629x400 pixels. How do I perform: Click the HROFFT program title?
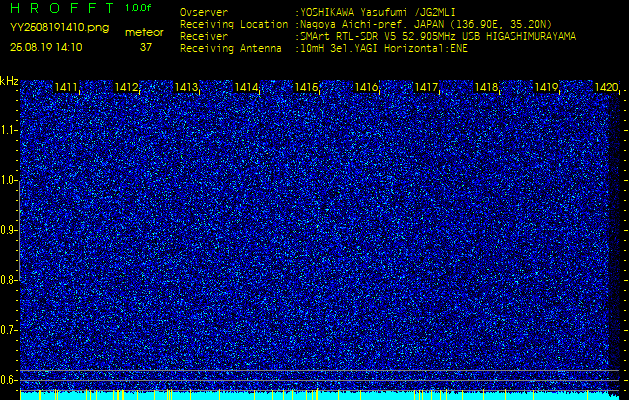click(63, 8)
